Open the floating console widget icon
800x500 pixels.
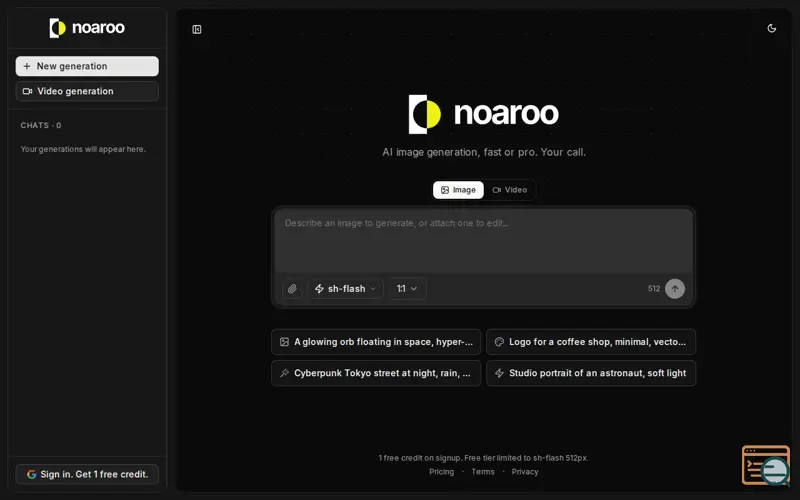pos(766,465)
